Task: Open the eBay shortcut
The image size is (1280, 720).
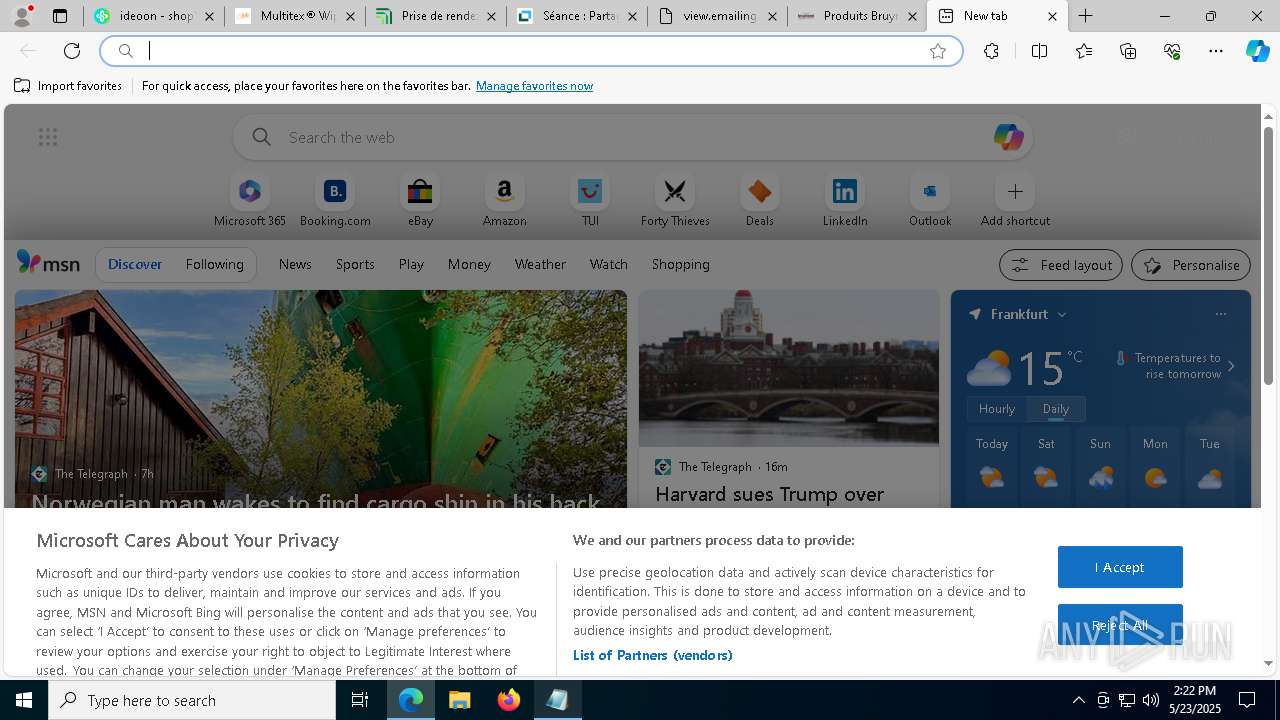Action: (x=420, y=201)
